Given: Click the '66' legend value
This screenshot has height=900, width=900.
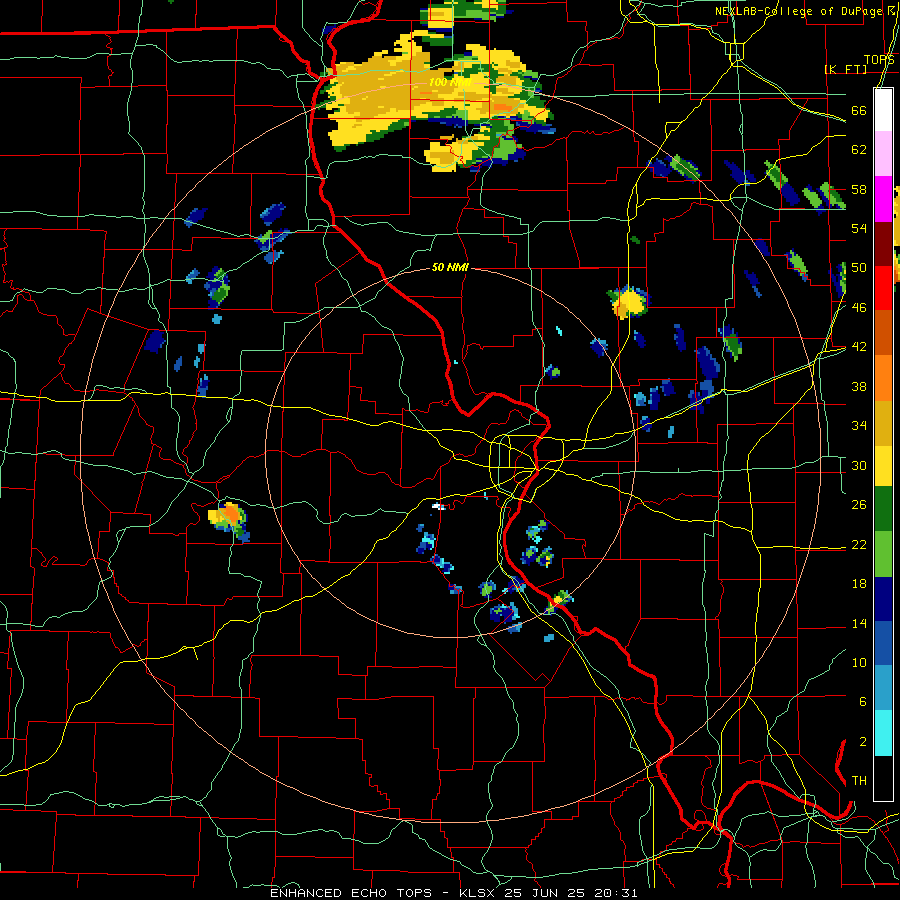Looking at the screenshot, I should tap(859, 110).
